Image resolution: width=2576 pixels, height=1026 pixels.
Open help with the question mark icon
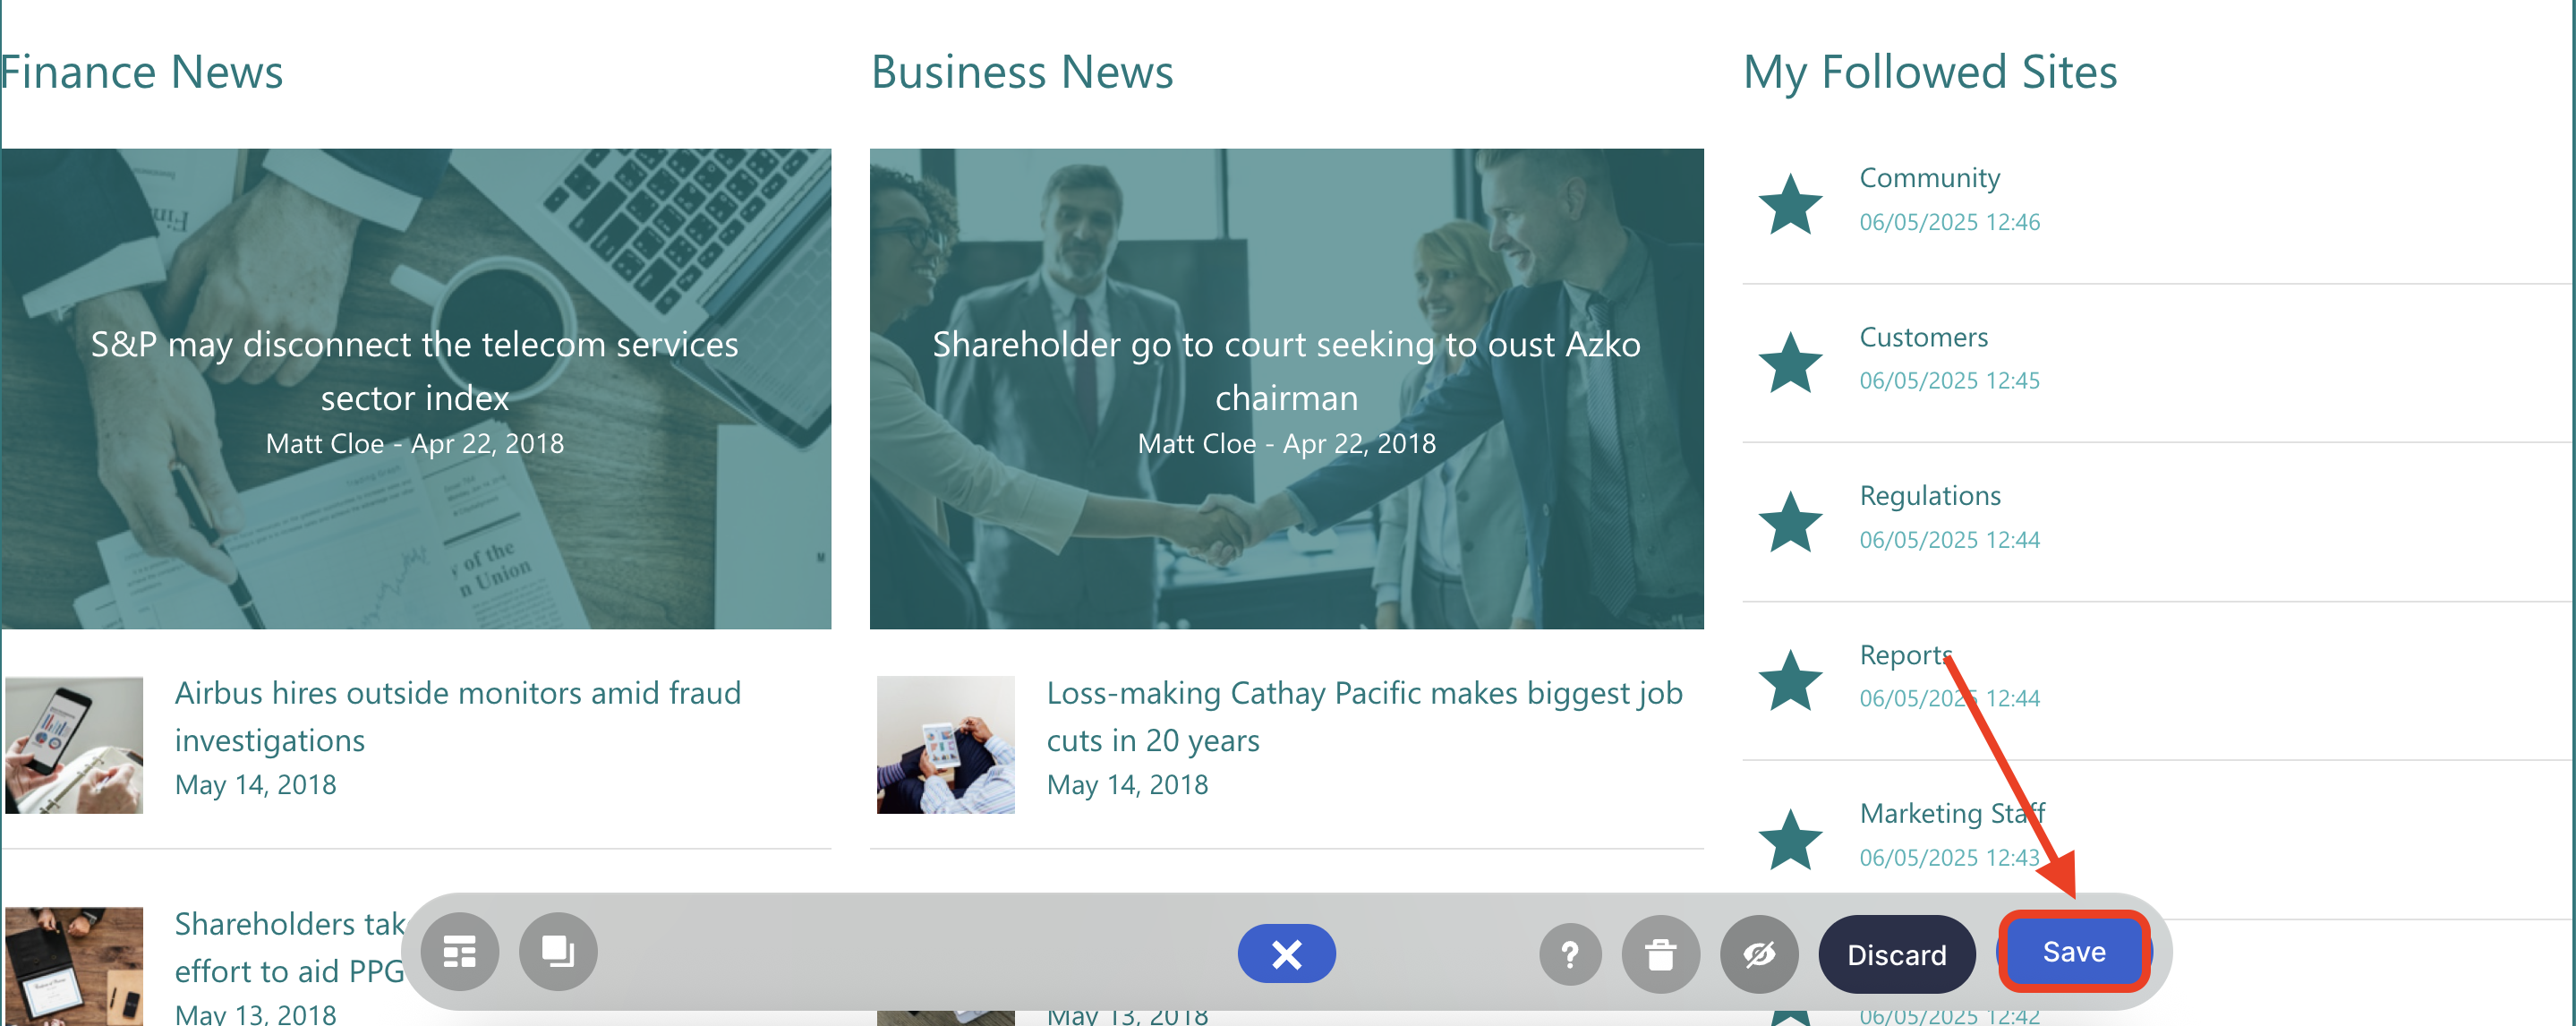[1570, 955]
